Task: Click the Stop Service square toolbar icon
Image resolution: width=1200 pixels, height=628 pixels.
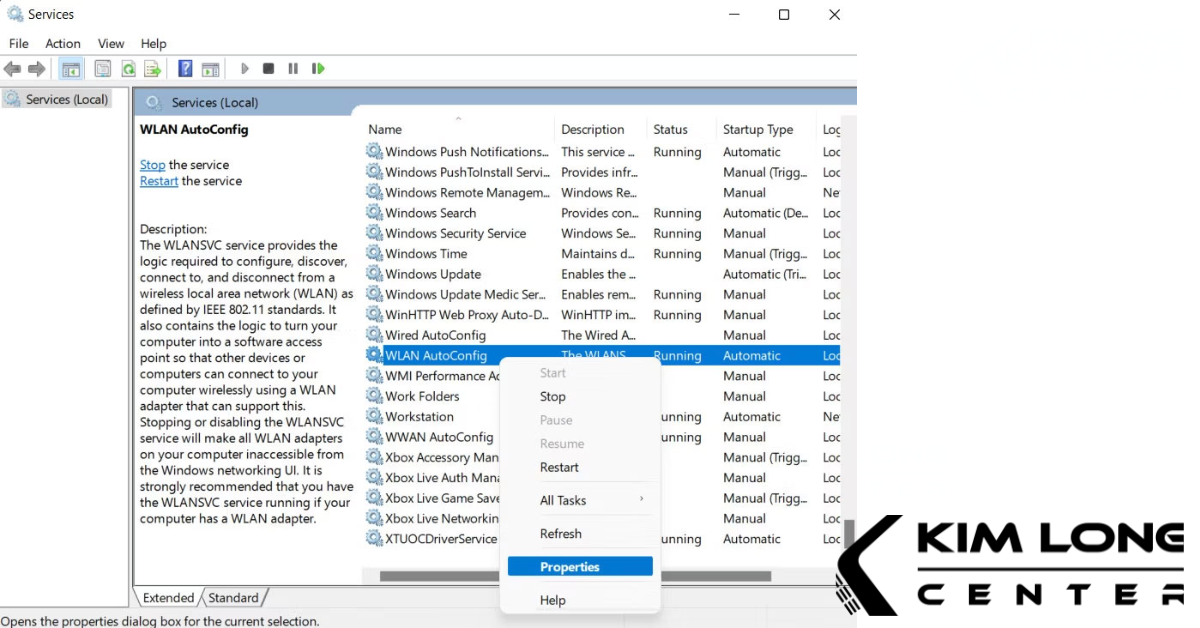Action: pos(268,69)
